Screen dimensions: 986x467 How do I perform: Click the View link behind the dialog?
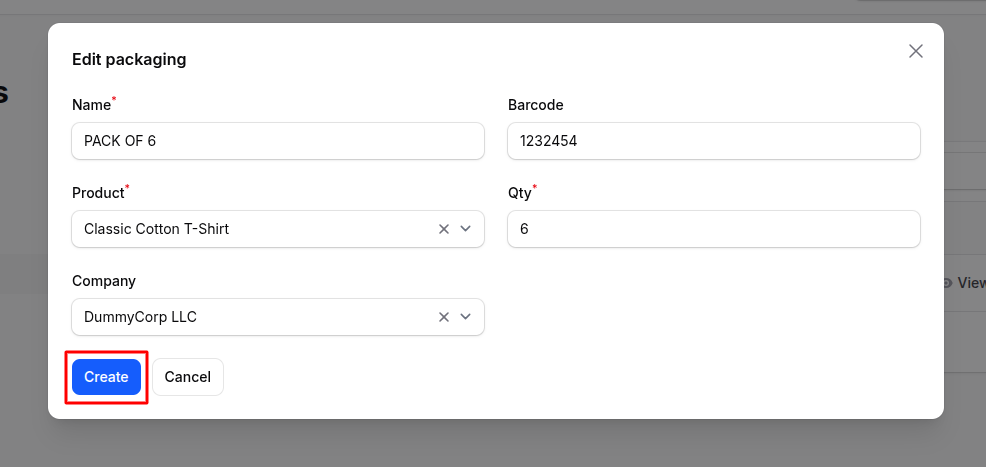968,283
